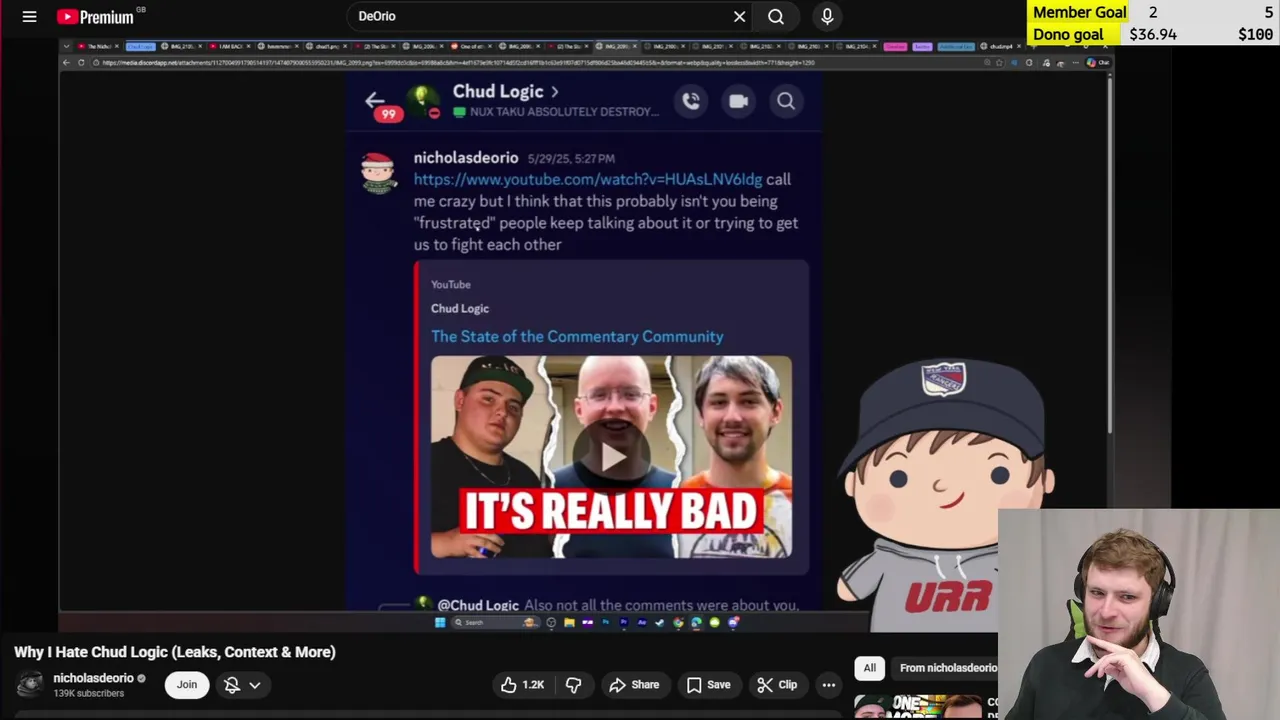Open nicholasdeorio channel avatar
Screen dimensions: 1280x720
30,684
